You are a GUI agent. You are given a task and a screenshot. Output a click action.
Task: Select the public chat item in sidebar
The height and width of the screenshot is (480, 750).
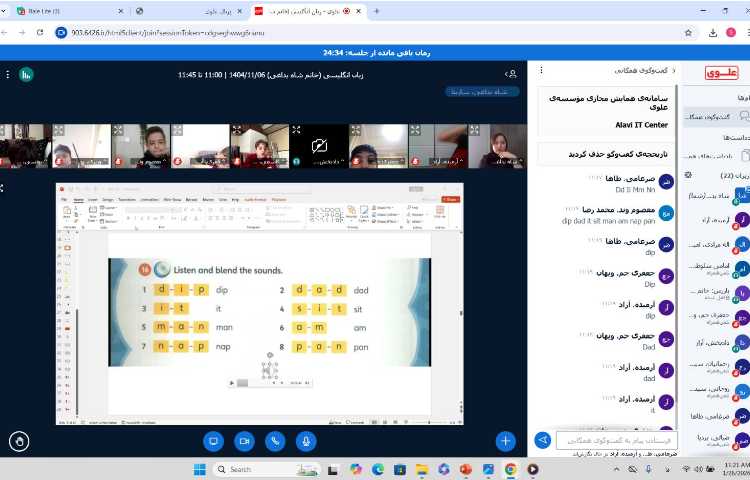click(712, 117)
